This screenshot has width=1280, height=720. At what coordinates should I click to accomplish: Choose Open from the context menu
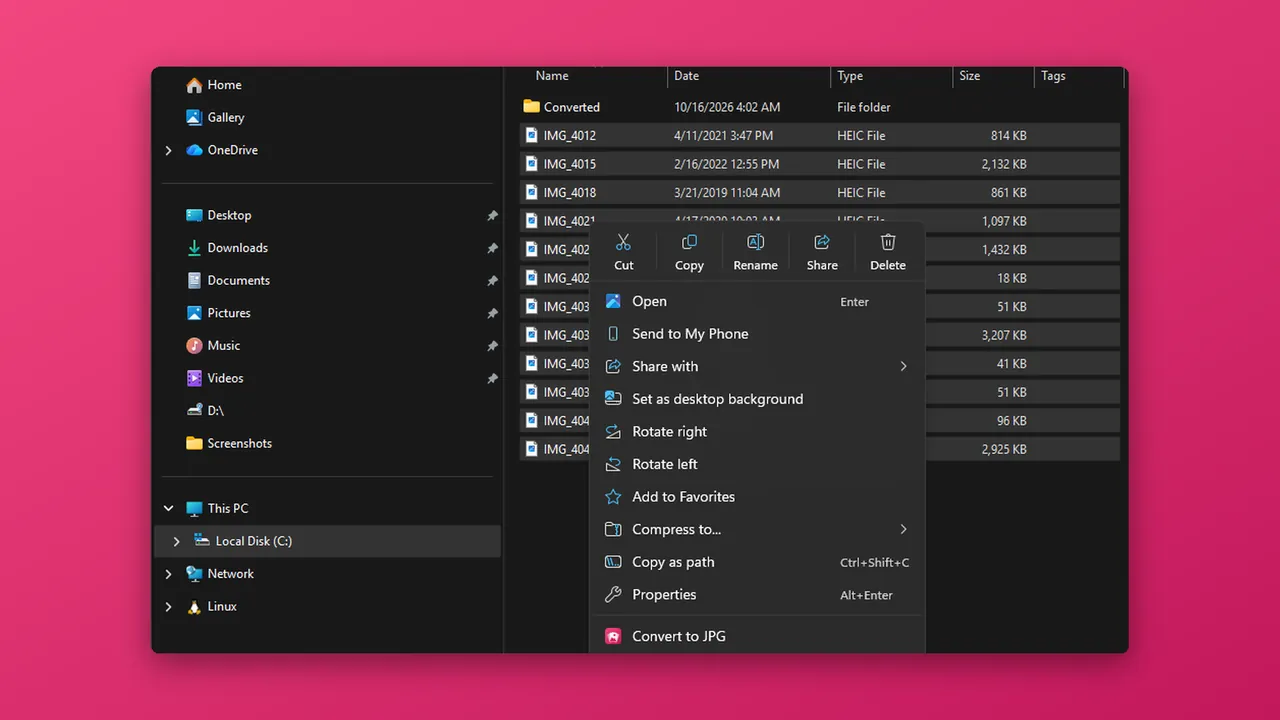(x=757, y=301)
